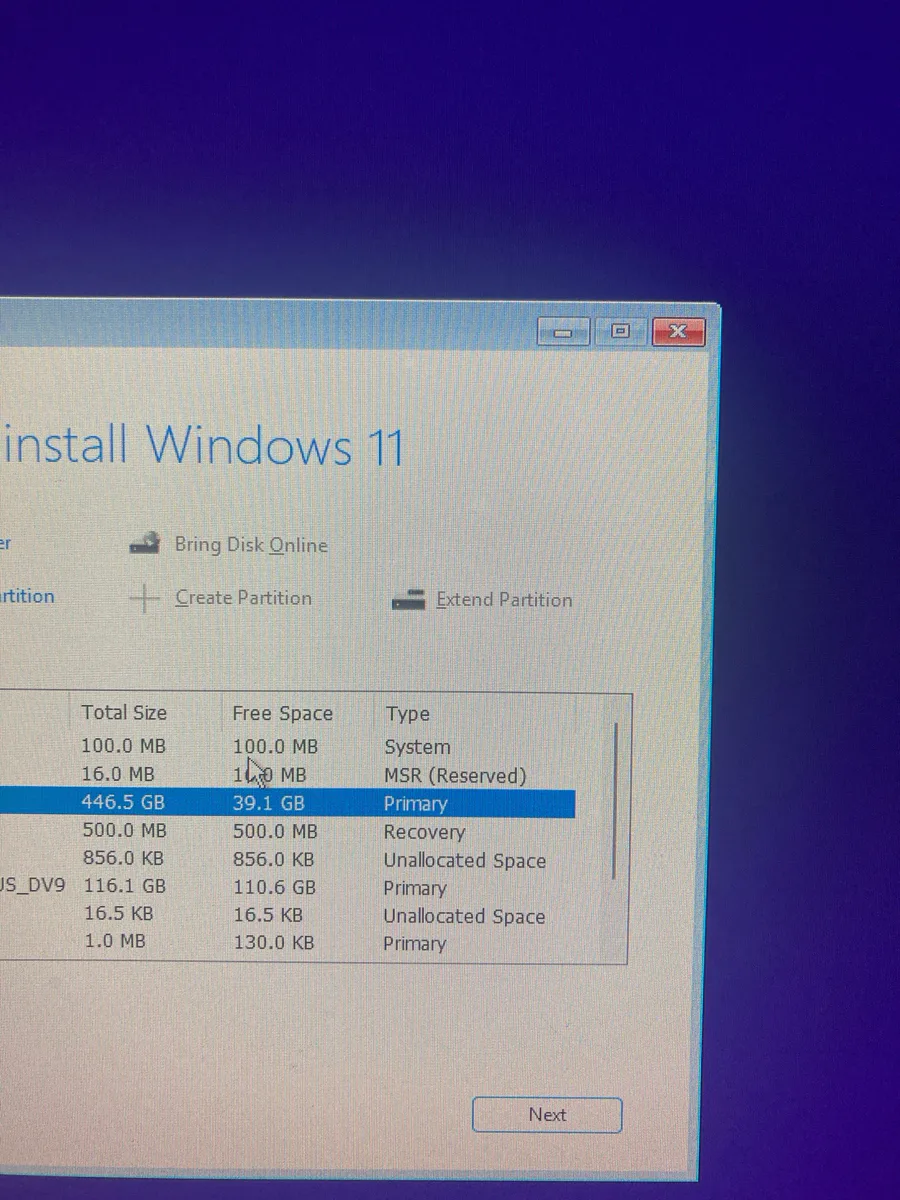This screenshot has height=1200, width=900.
Task: Minimize the Windows 11 setup window
Action: click(564, 331)
